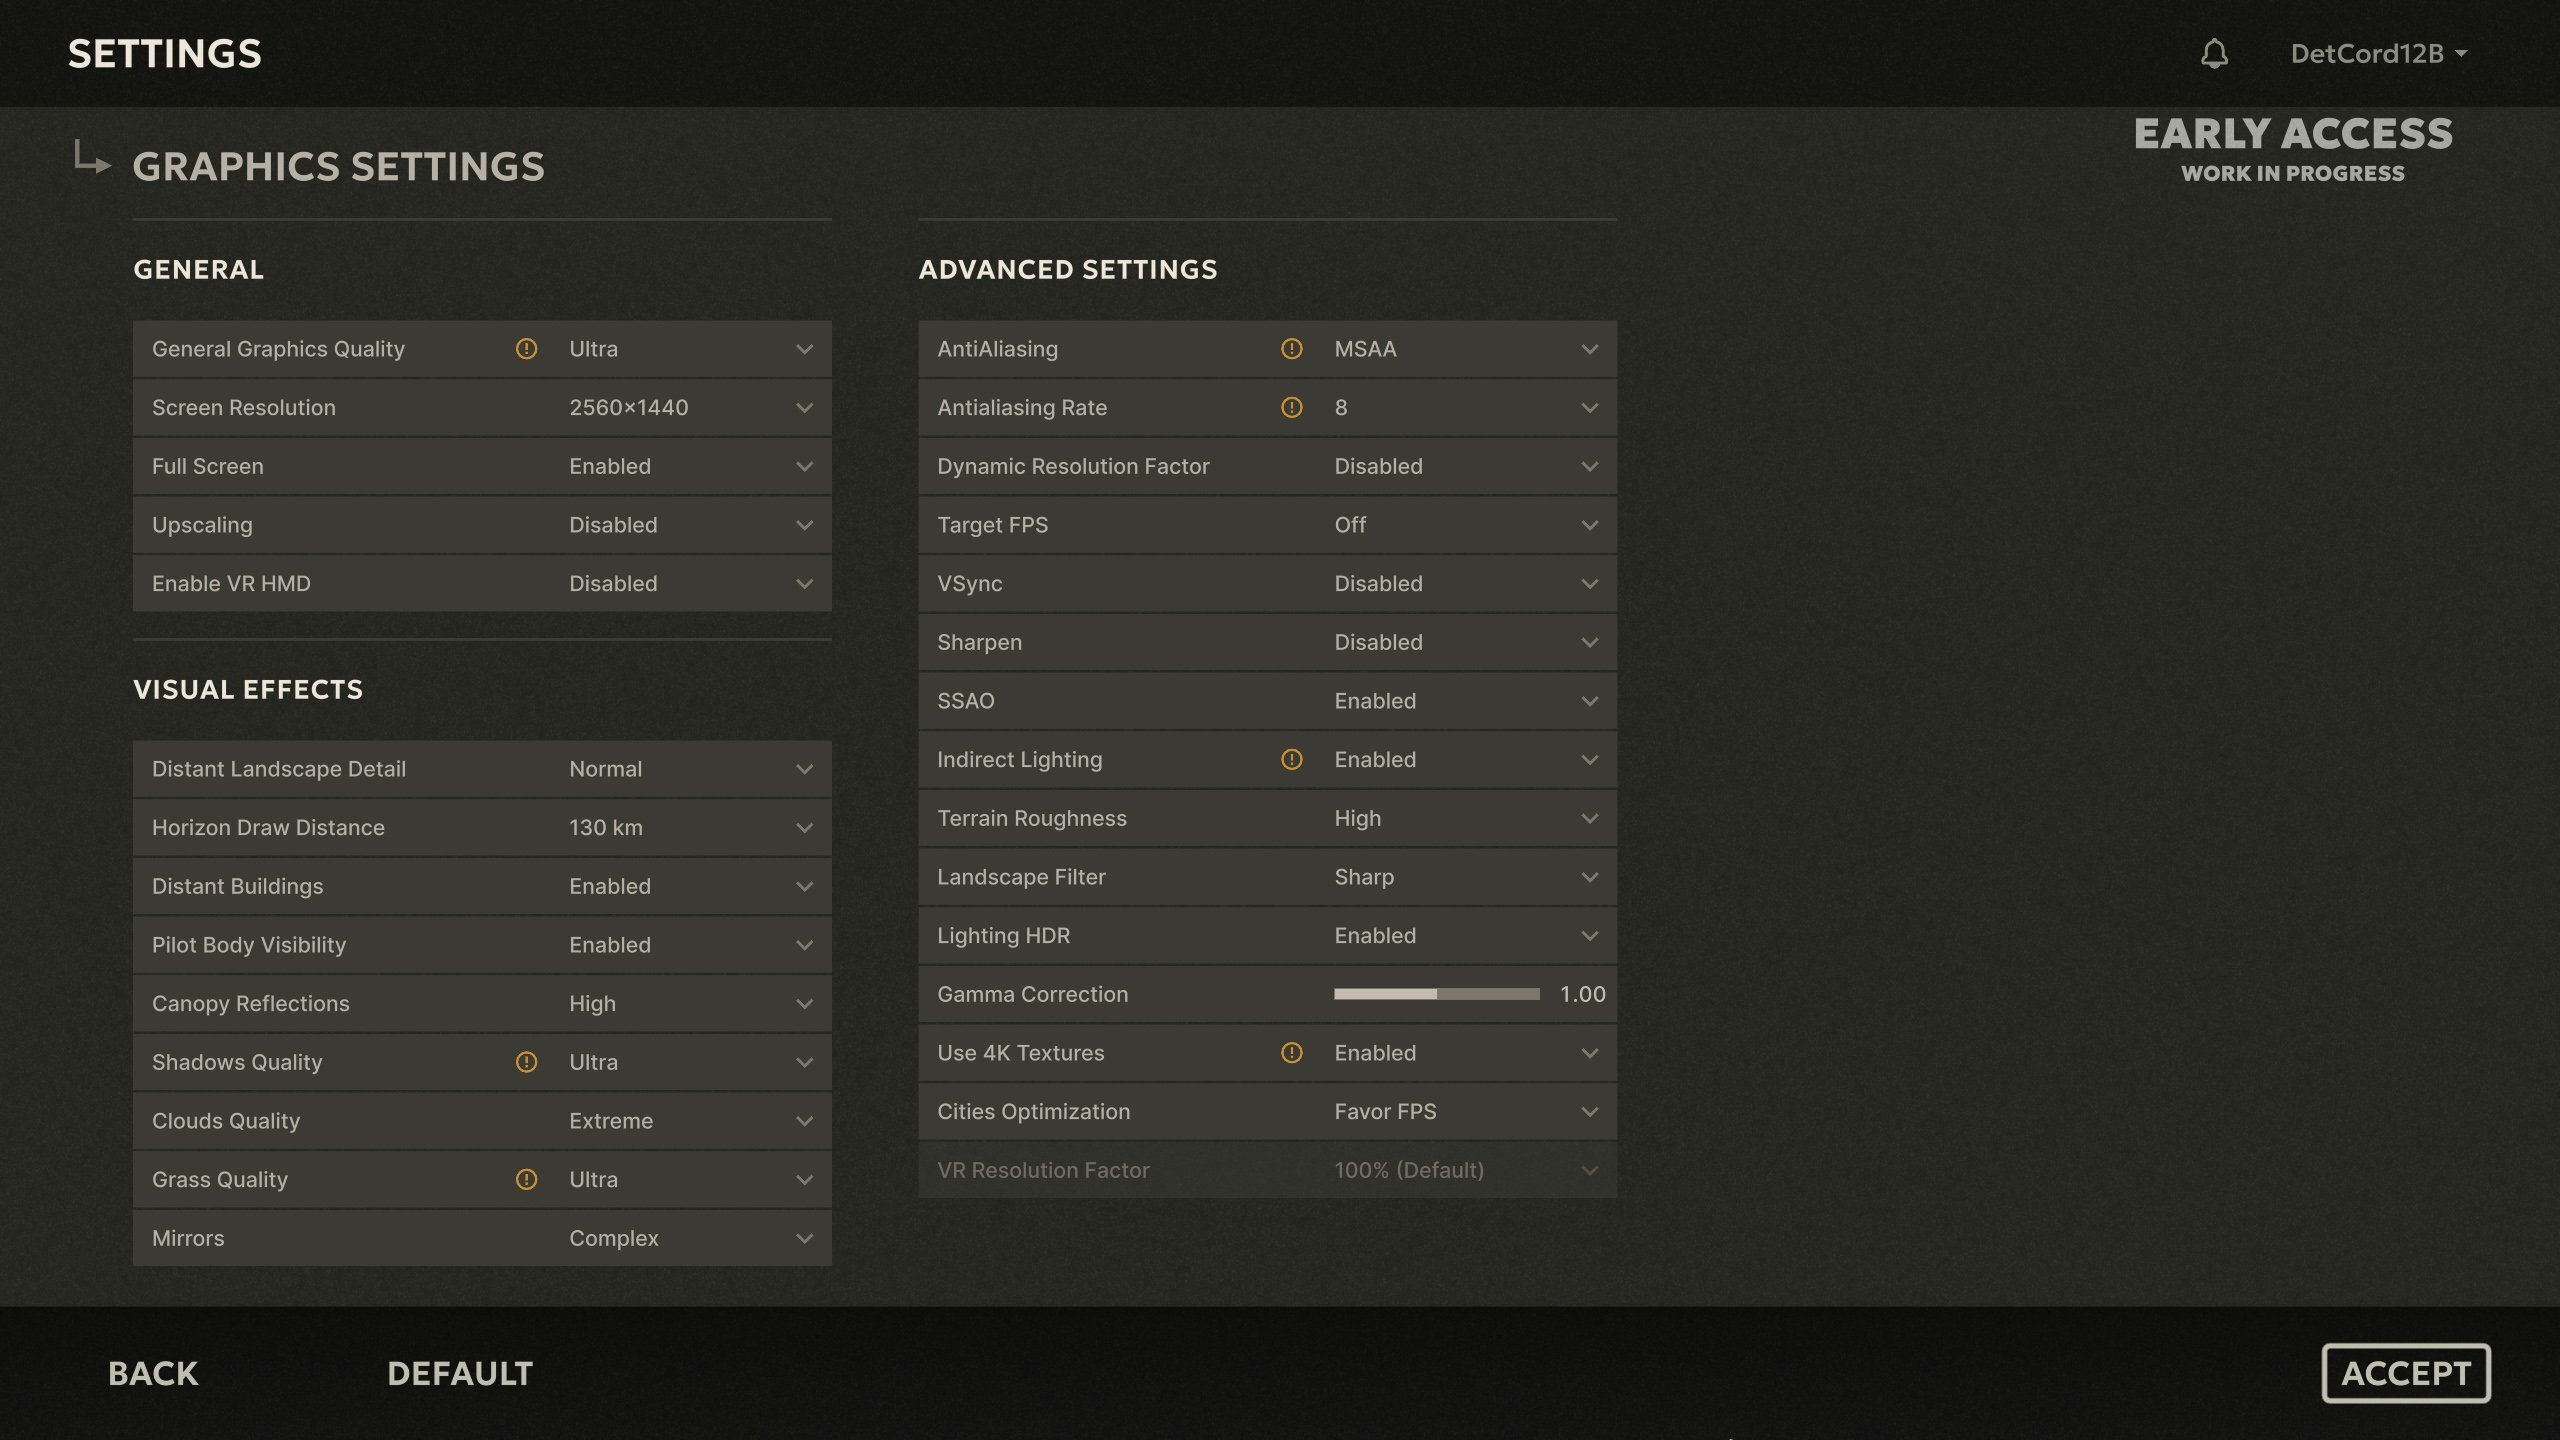Click the GRAPHICS SETTINGS heading
Viewport: 2560px width, 1440px height.
339,166
